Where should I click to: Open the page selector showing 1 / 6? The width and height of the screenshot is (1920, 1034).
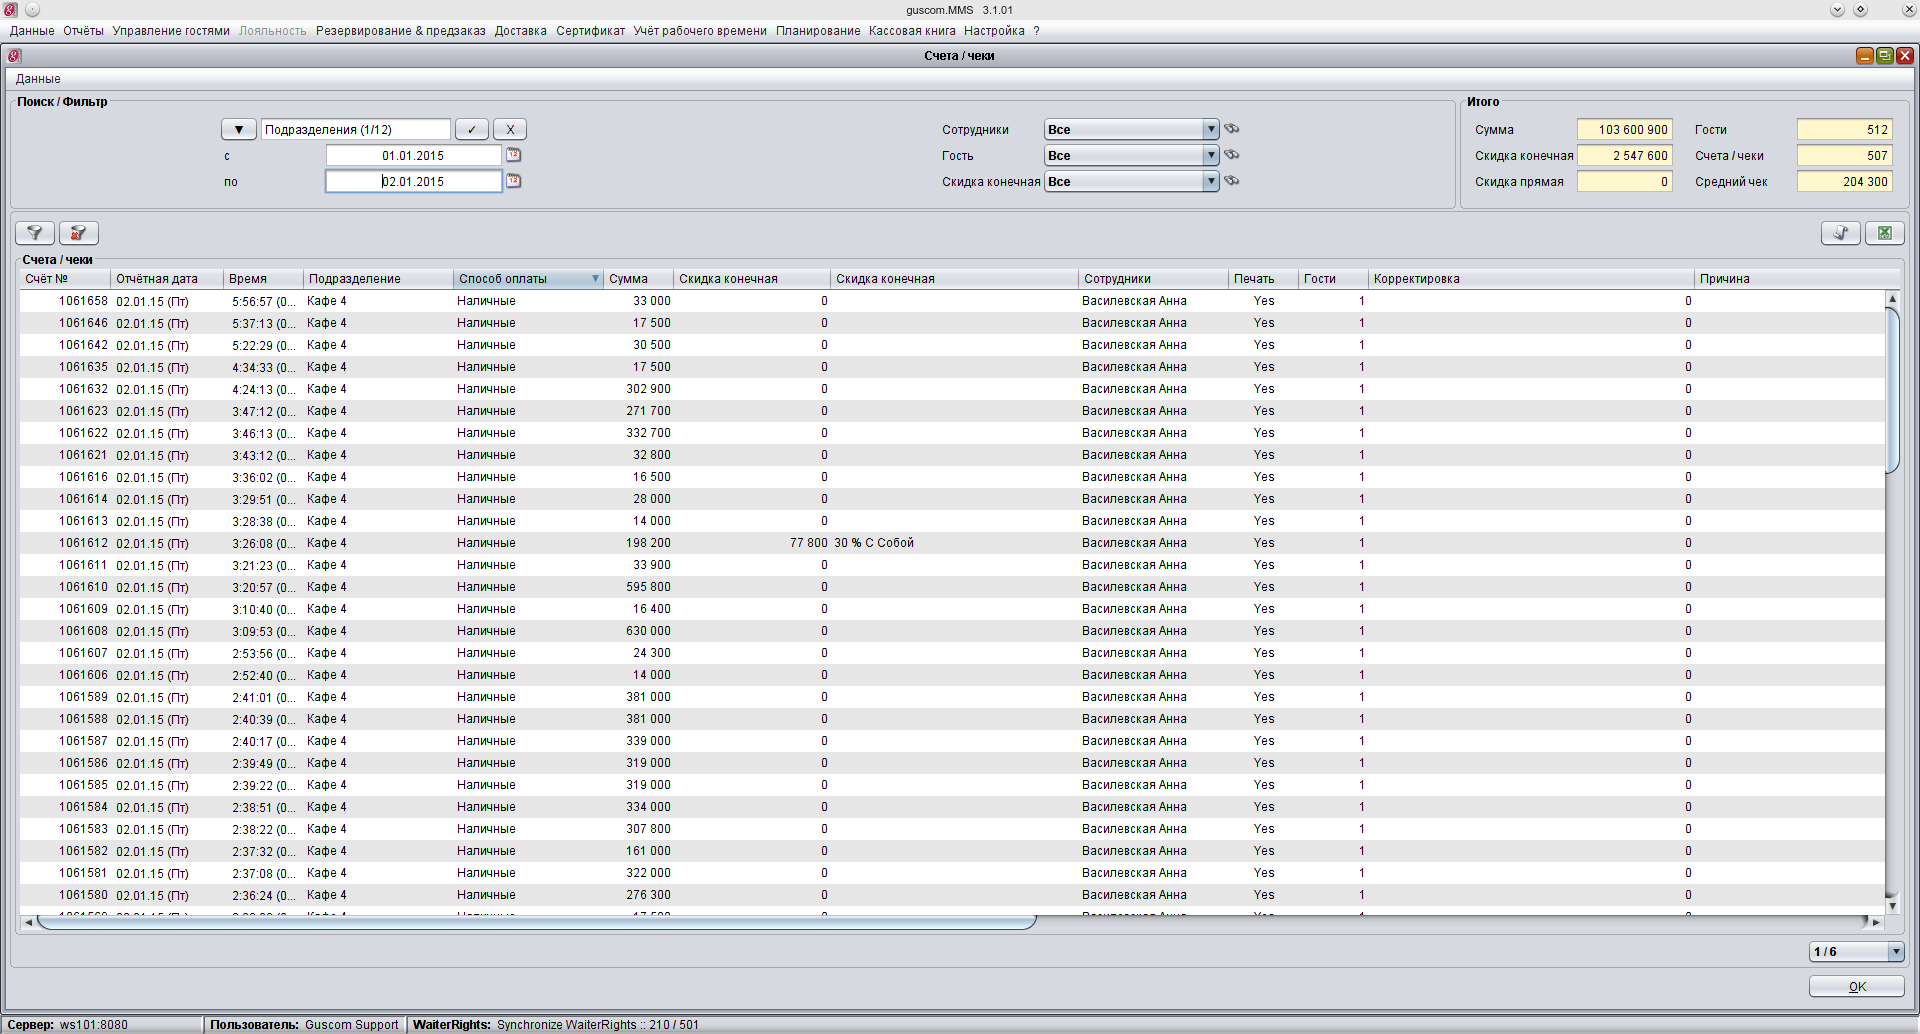(1895, 952)
